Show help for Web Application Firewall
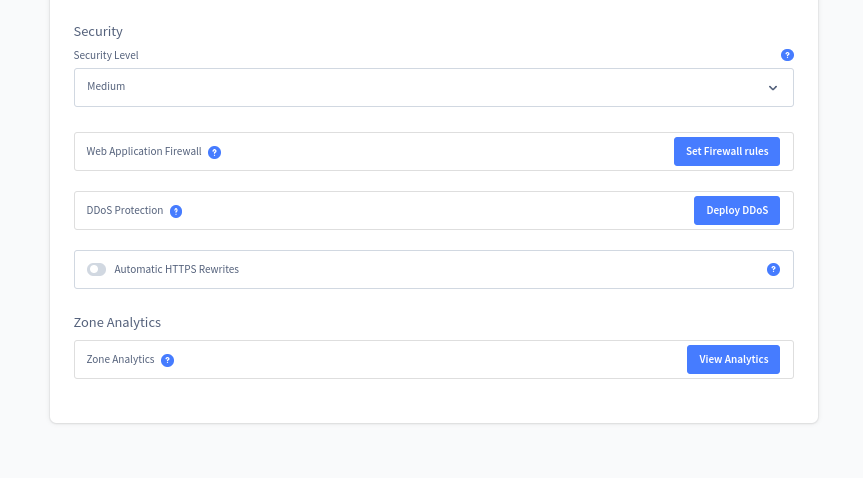This screenshot has width=863, height=478. click(215, 153)
